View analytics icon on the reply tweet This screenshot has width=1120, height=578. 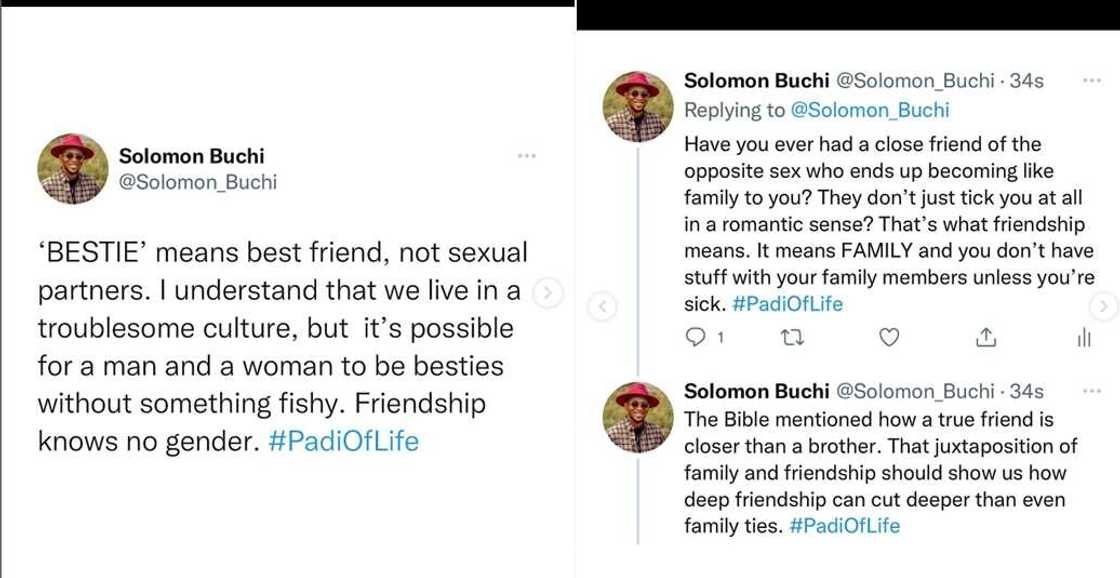click(1082, 340)
